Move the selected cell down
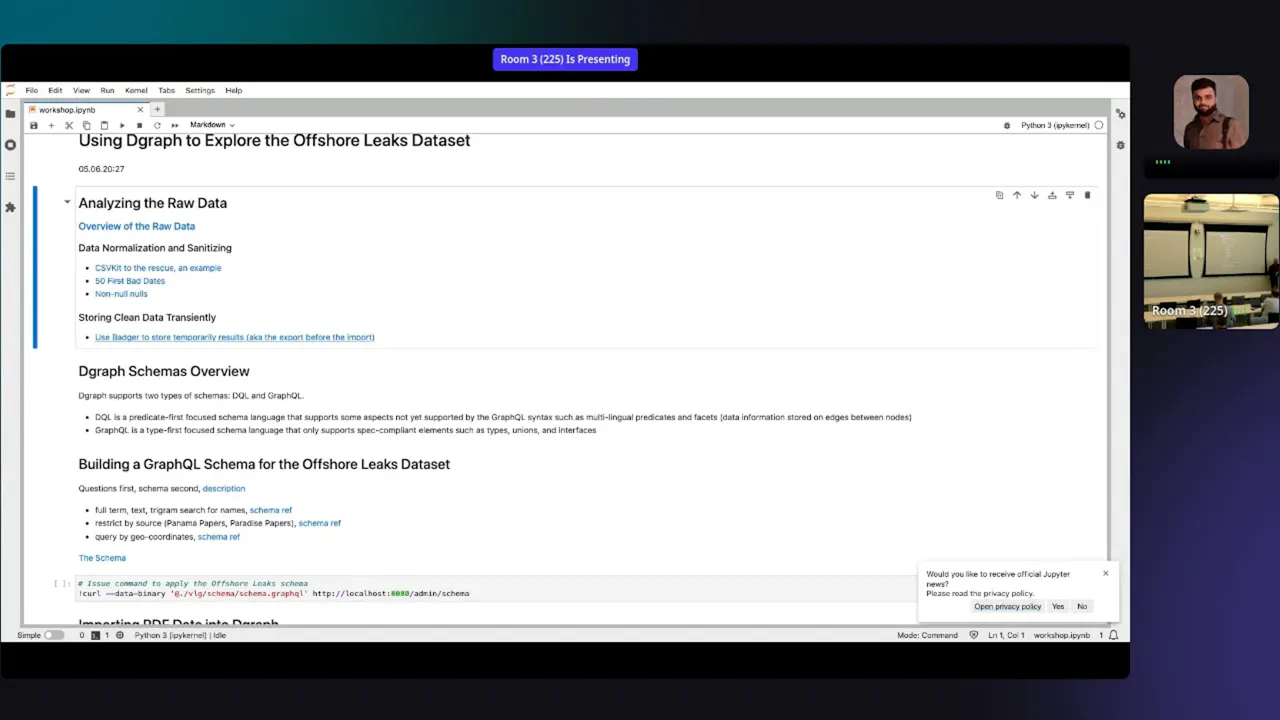1280x720 pixels. coord(1034,195)
